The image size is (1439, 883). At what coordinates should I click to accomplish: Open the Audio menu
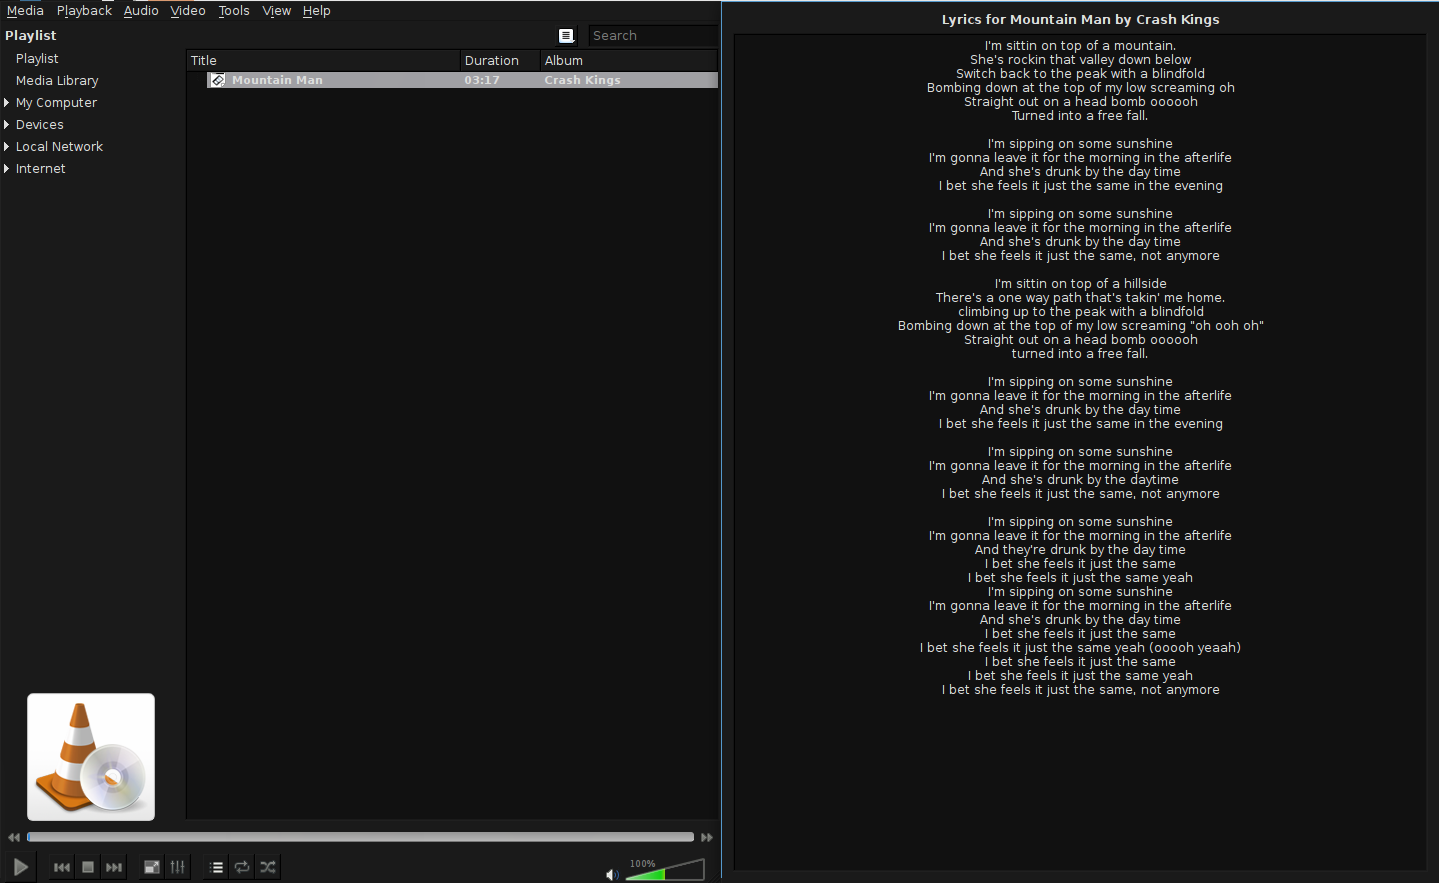tap(141, 11)
